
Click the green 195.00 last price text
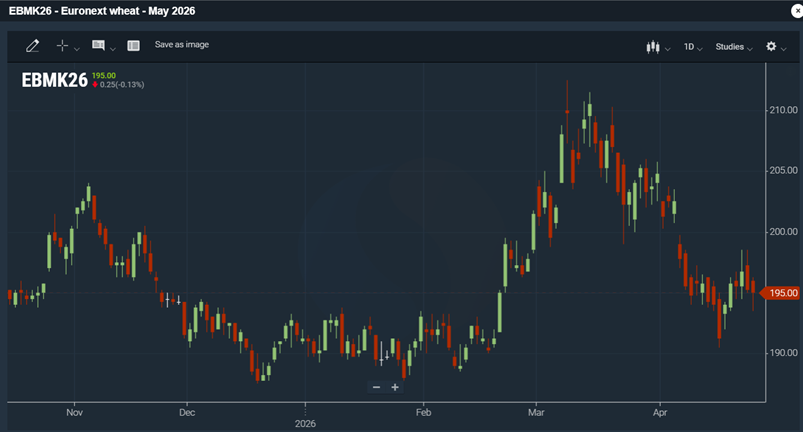click(104, 75)
